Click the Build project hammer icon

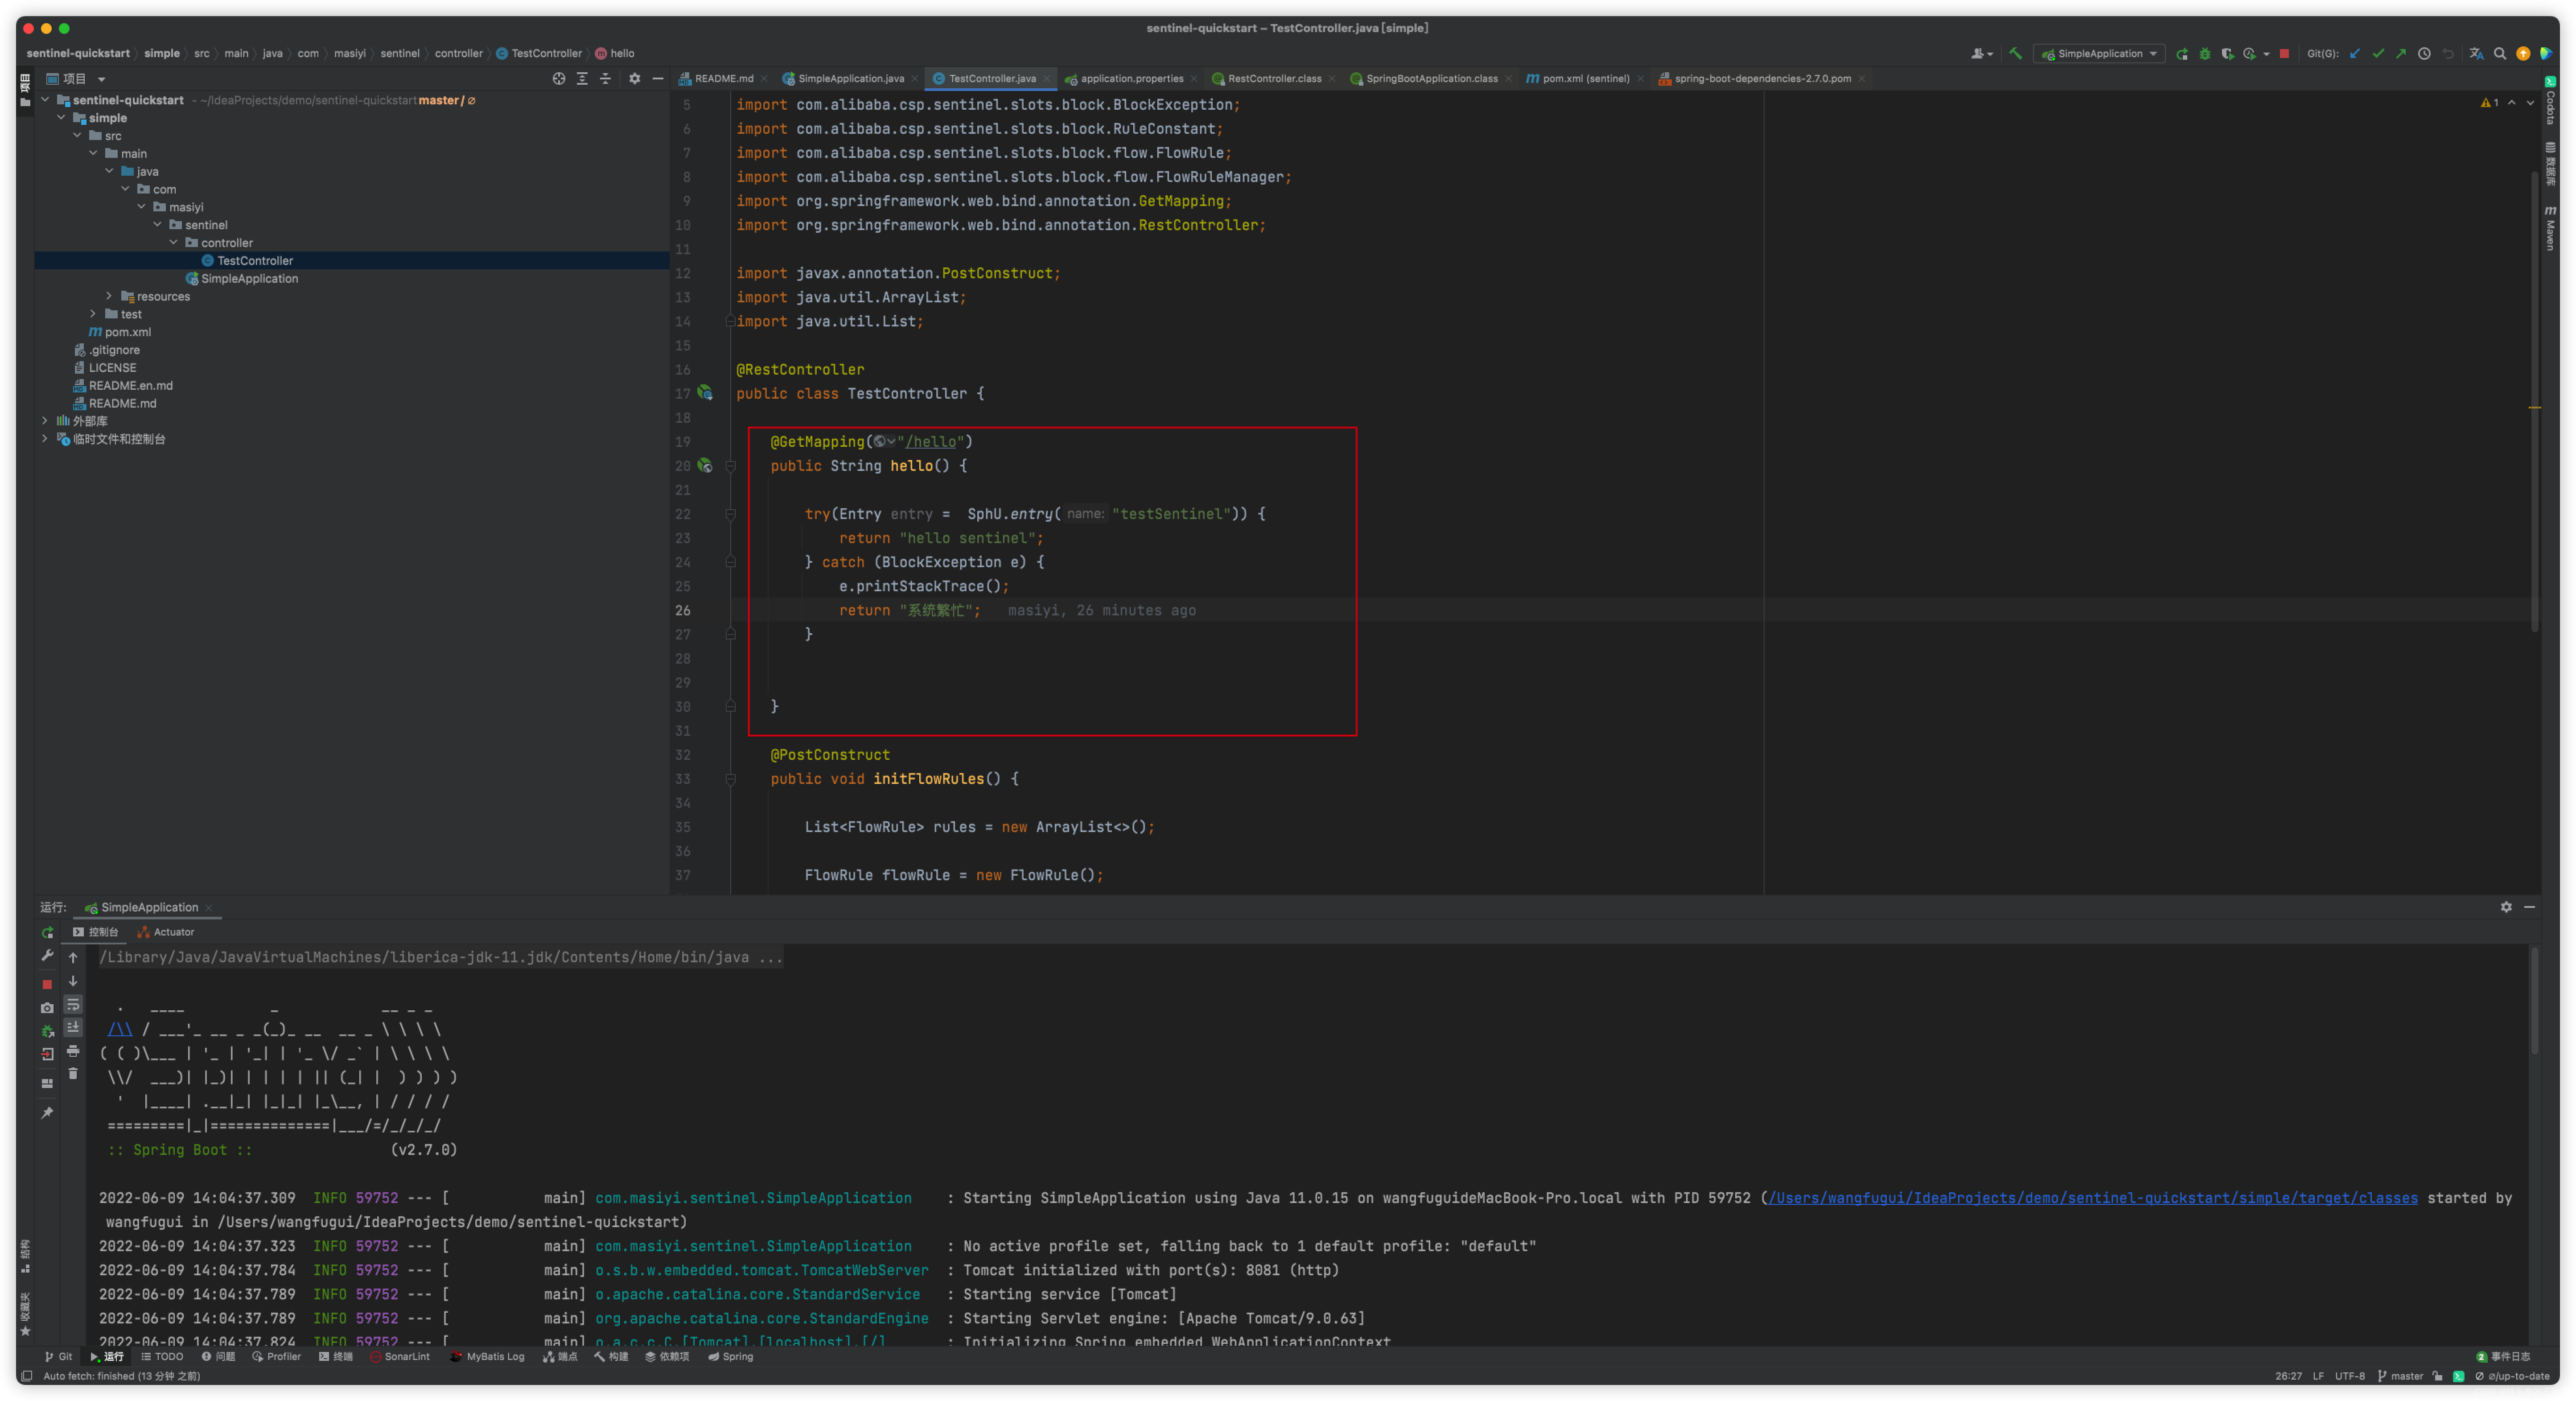click(2015, 54)
